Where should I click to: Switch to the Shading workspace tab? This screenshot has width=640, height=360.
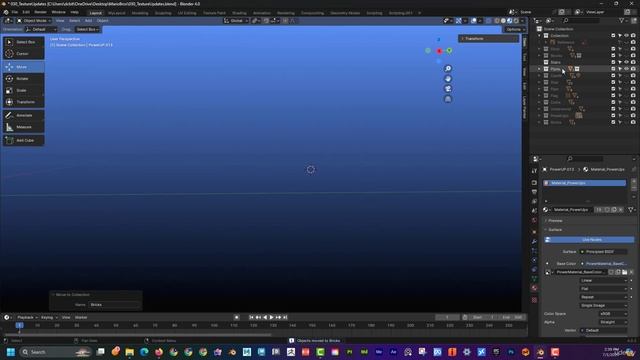pyautogui.click(x=239, y=13)
